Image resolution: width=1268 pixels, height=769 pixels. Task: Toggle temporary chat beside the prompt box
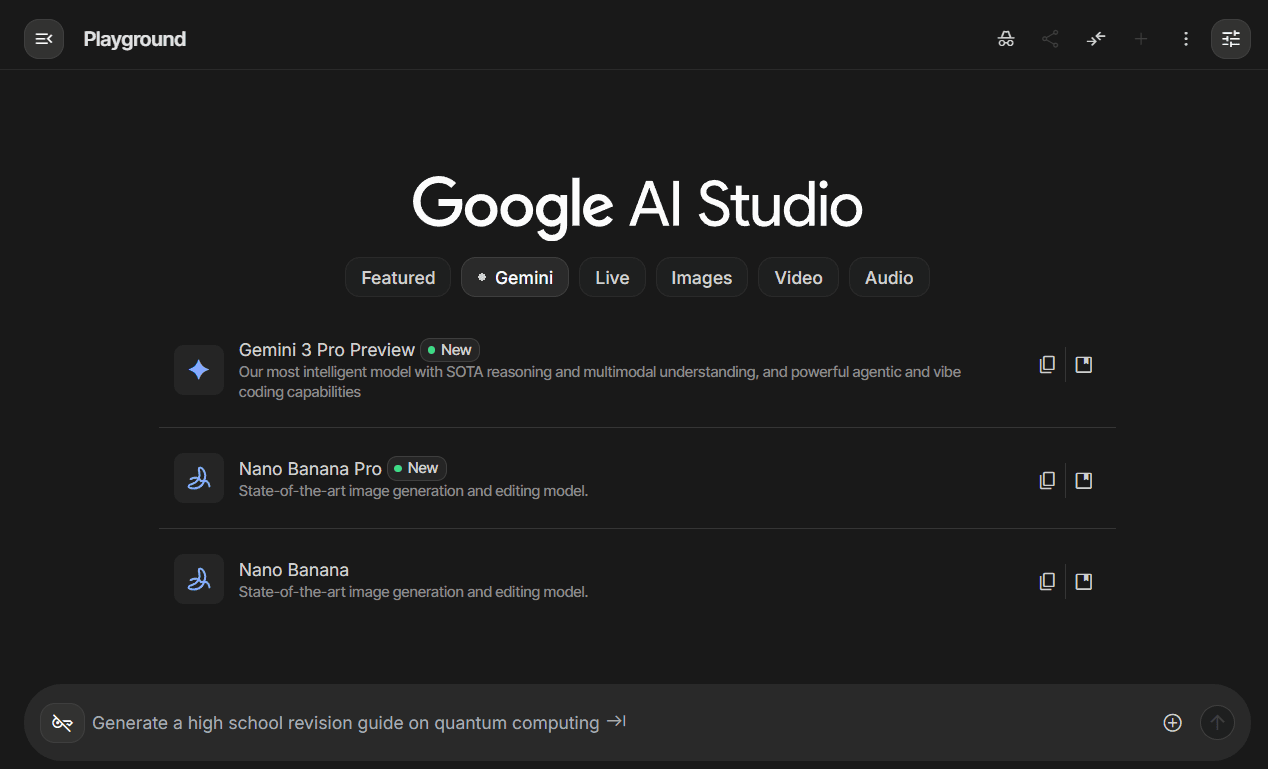tap(62, 723)
